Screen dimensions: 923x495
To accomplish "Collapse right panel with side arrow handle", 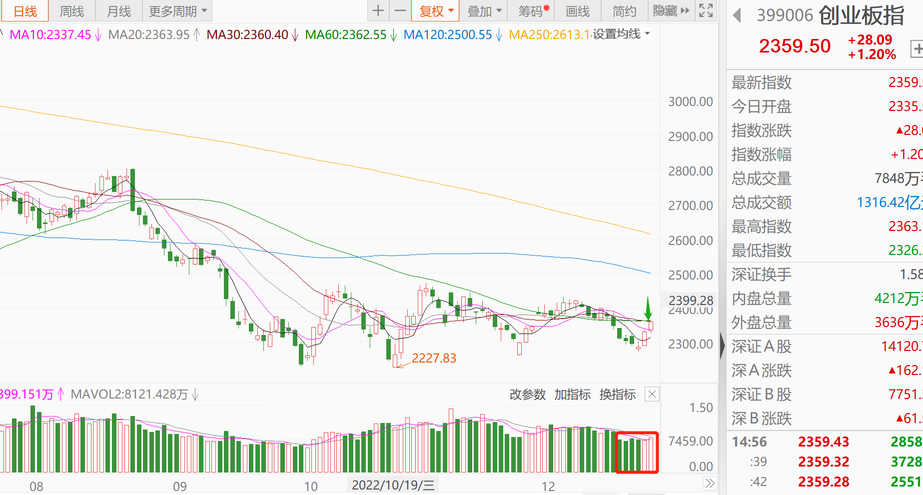I will (722, 345).
